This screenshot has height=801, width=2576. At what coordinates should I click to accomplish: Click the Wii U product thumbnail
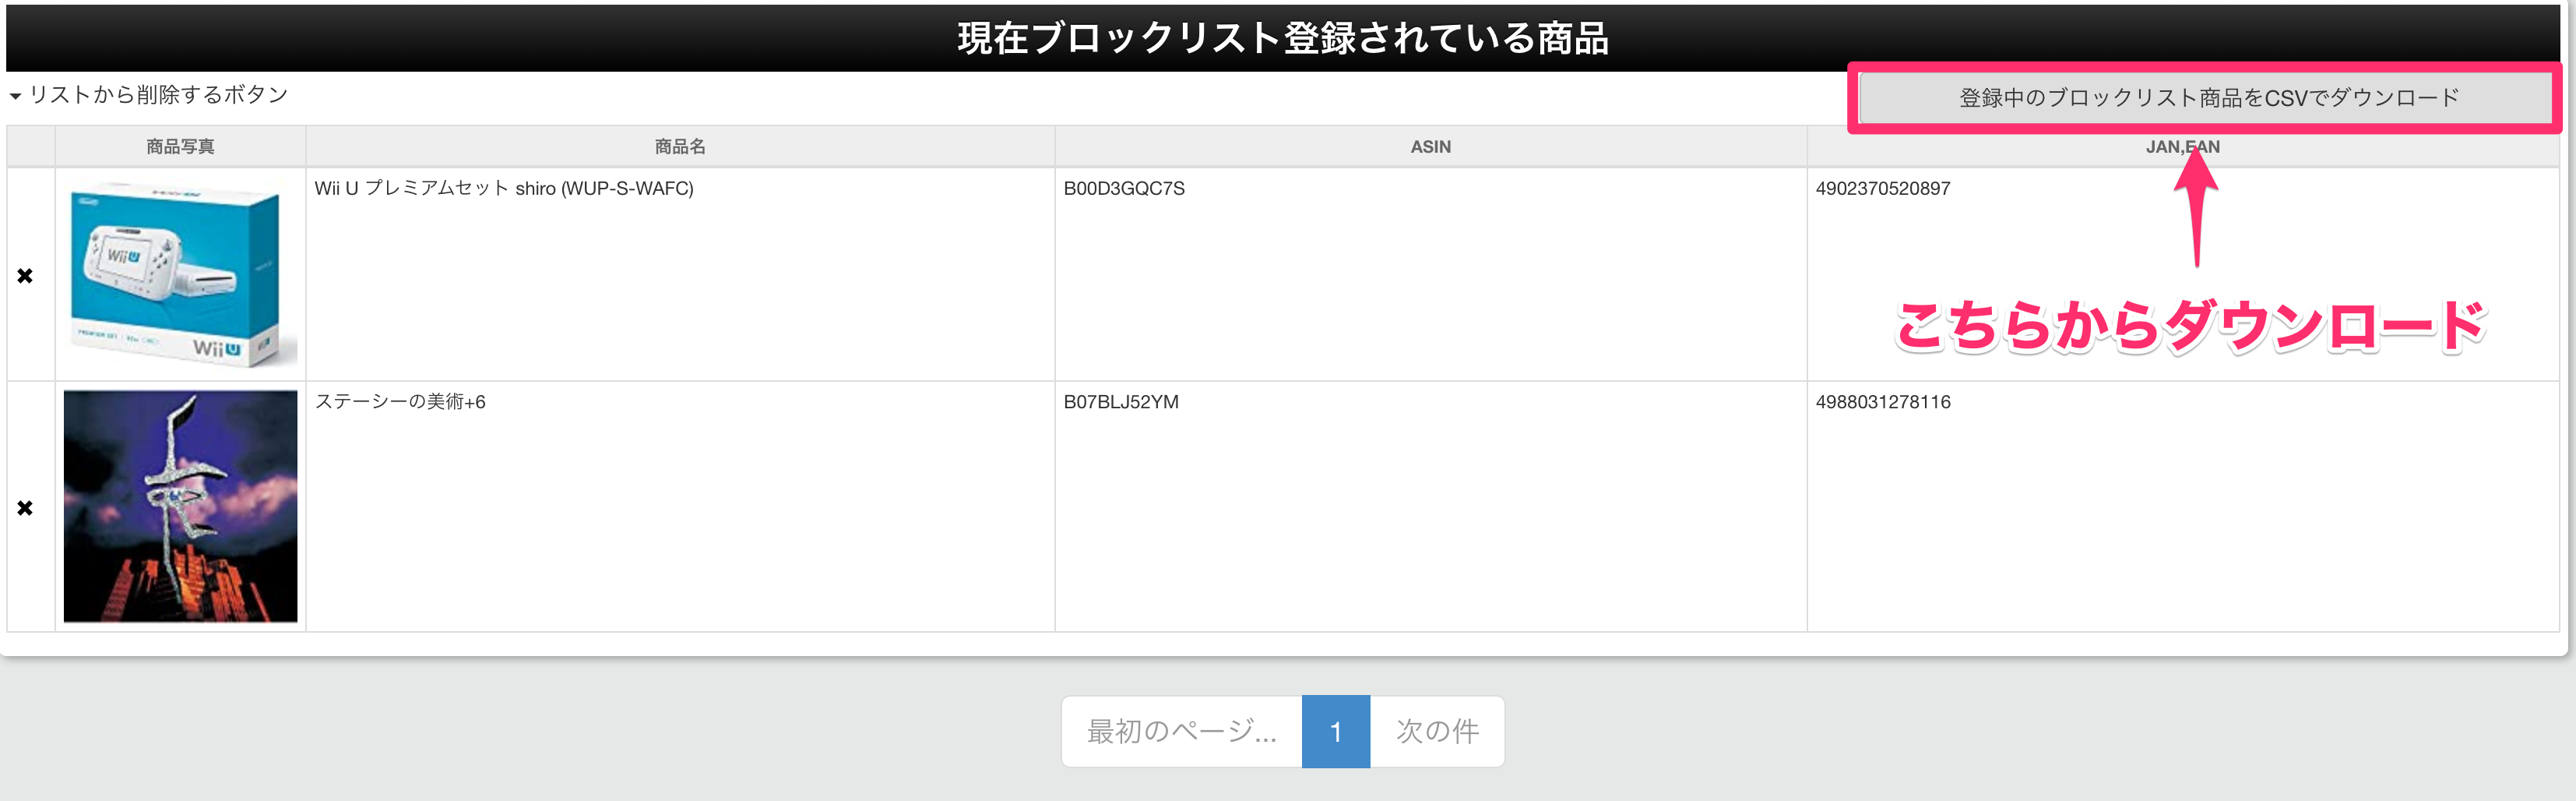coord(180,274)
